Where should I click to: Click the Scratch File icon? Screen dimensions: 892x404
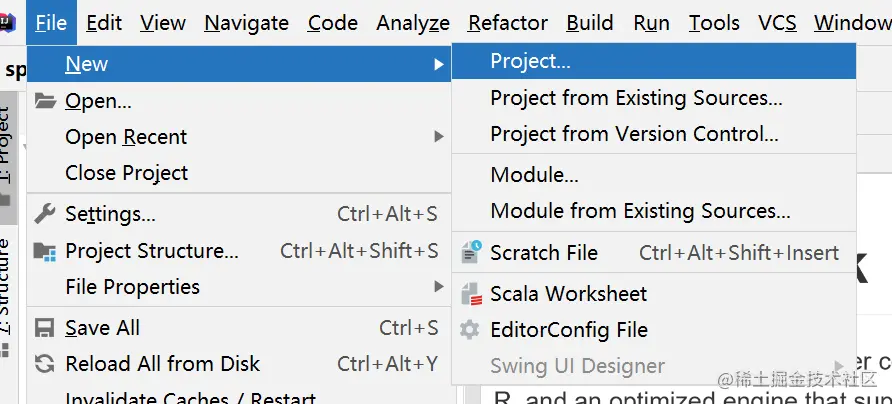pyautogui.click(x=470, y=253)
